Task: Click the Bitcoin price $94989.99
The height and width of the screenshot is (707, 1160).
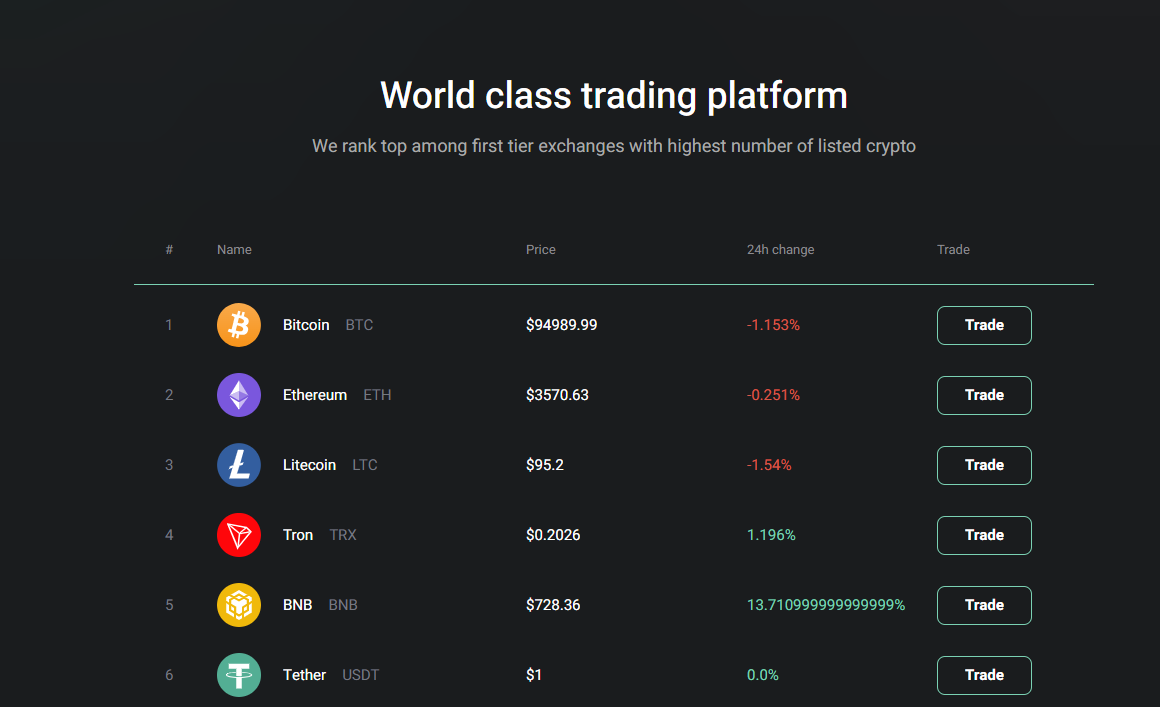Action: [562, 325]
